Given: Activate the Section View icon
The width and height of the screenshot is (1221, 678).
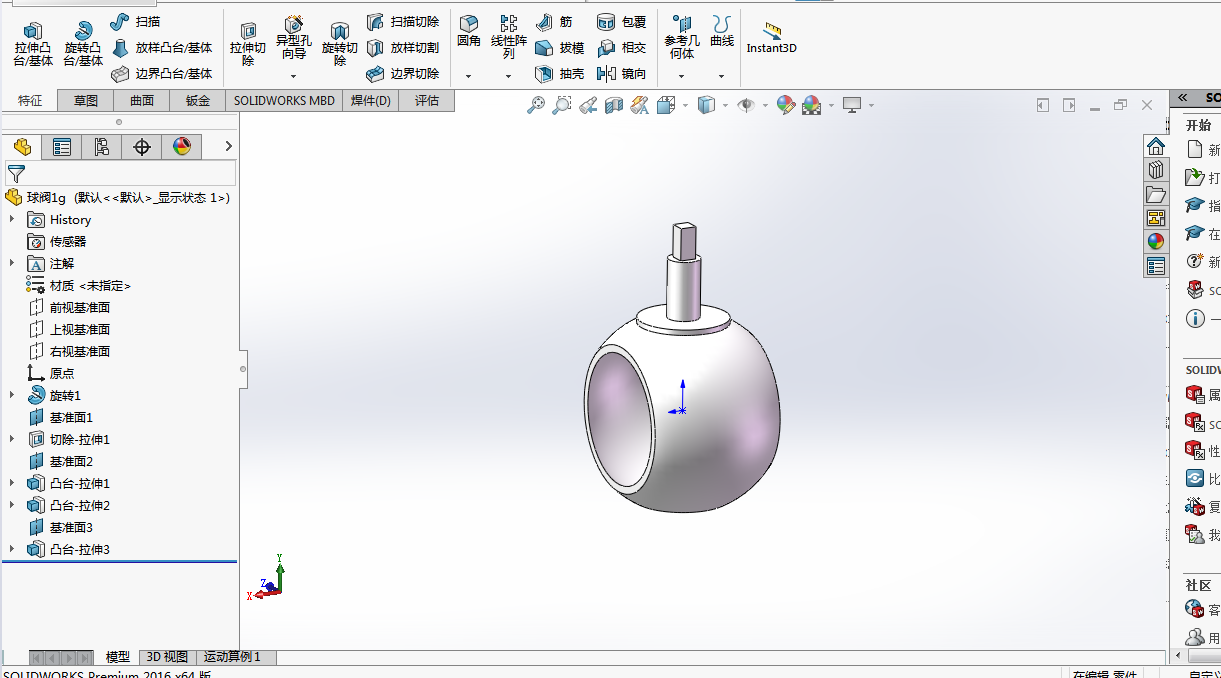Looking at the screenshot, I should pos(614,105).
